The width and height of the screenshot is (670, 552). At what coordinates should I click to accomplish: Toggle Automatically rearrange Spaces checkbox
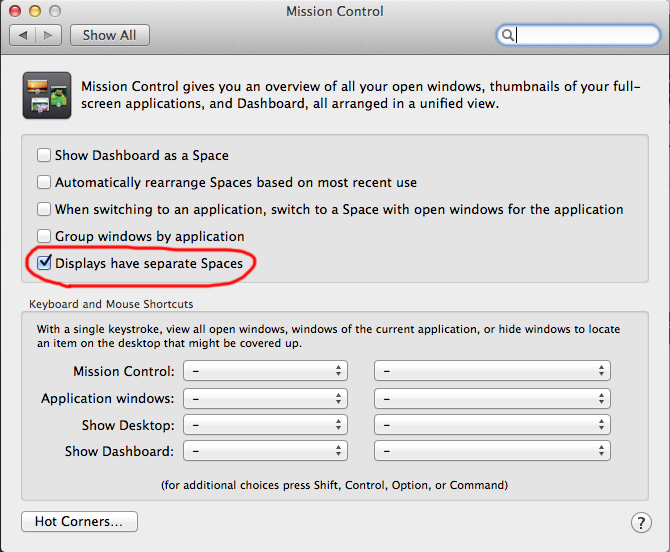pyautogui.click(x=44, y=182)
